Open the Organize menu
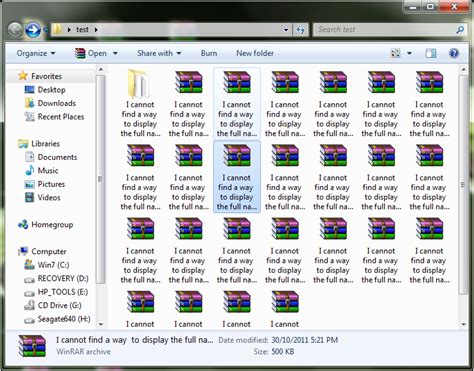The width and height of the screenshot is (474, 371). point(36,53)
